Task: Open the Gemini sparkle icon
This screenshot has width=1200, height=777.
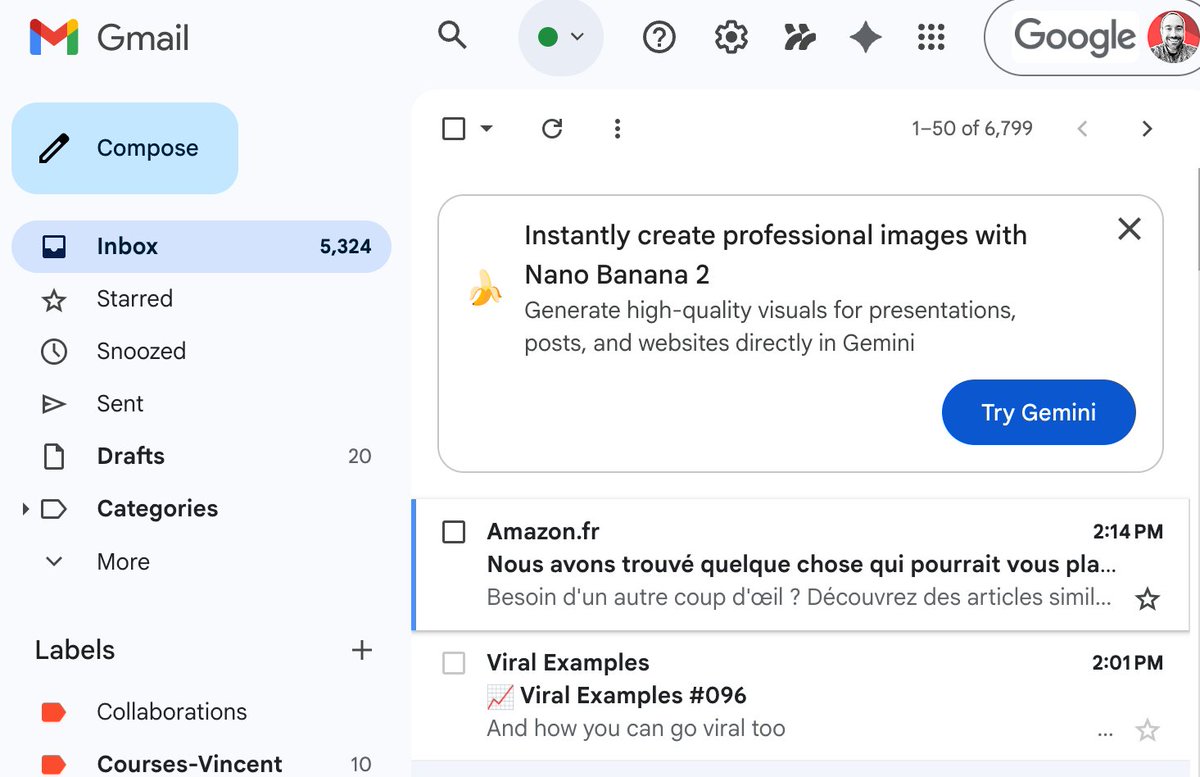Action: 865,38
